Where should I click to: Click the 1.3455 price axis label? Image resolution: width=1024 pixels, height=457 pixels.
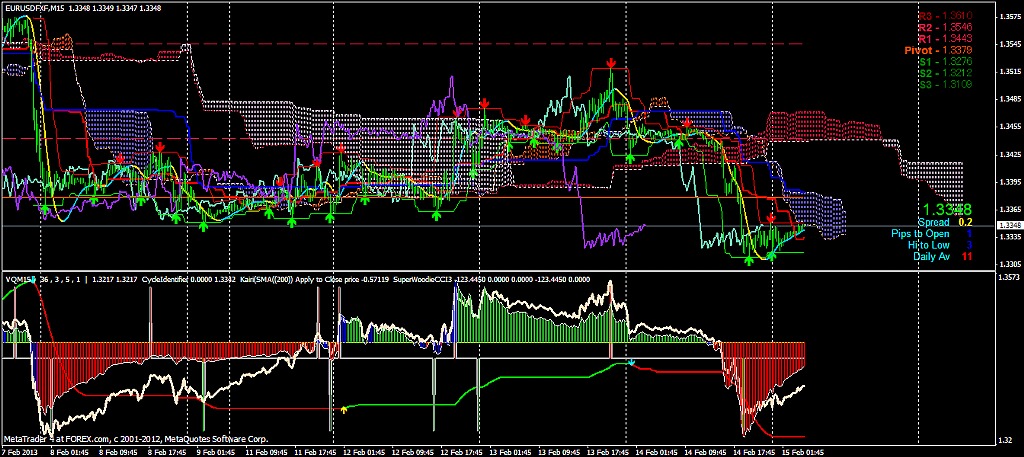click(x=1009, y=127)
